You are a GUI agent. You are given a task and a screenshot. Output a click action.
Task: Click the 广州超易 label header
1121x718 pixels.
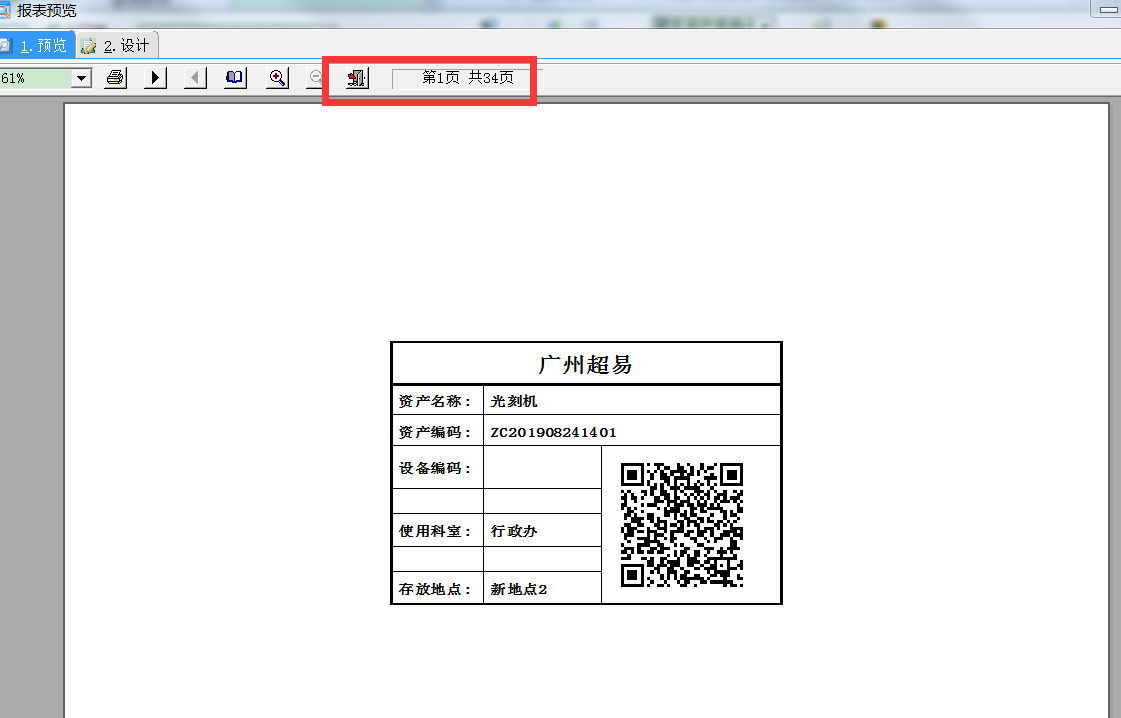(x=586, y=364)
